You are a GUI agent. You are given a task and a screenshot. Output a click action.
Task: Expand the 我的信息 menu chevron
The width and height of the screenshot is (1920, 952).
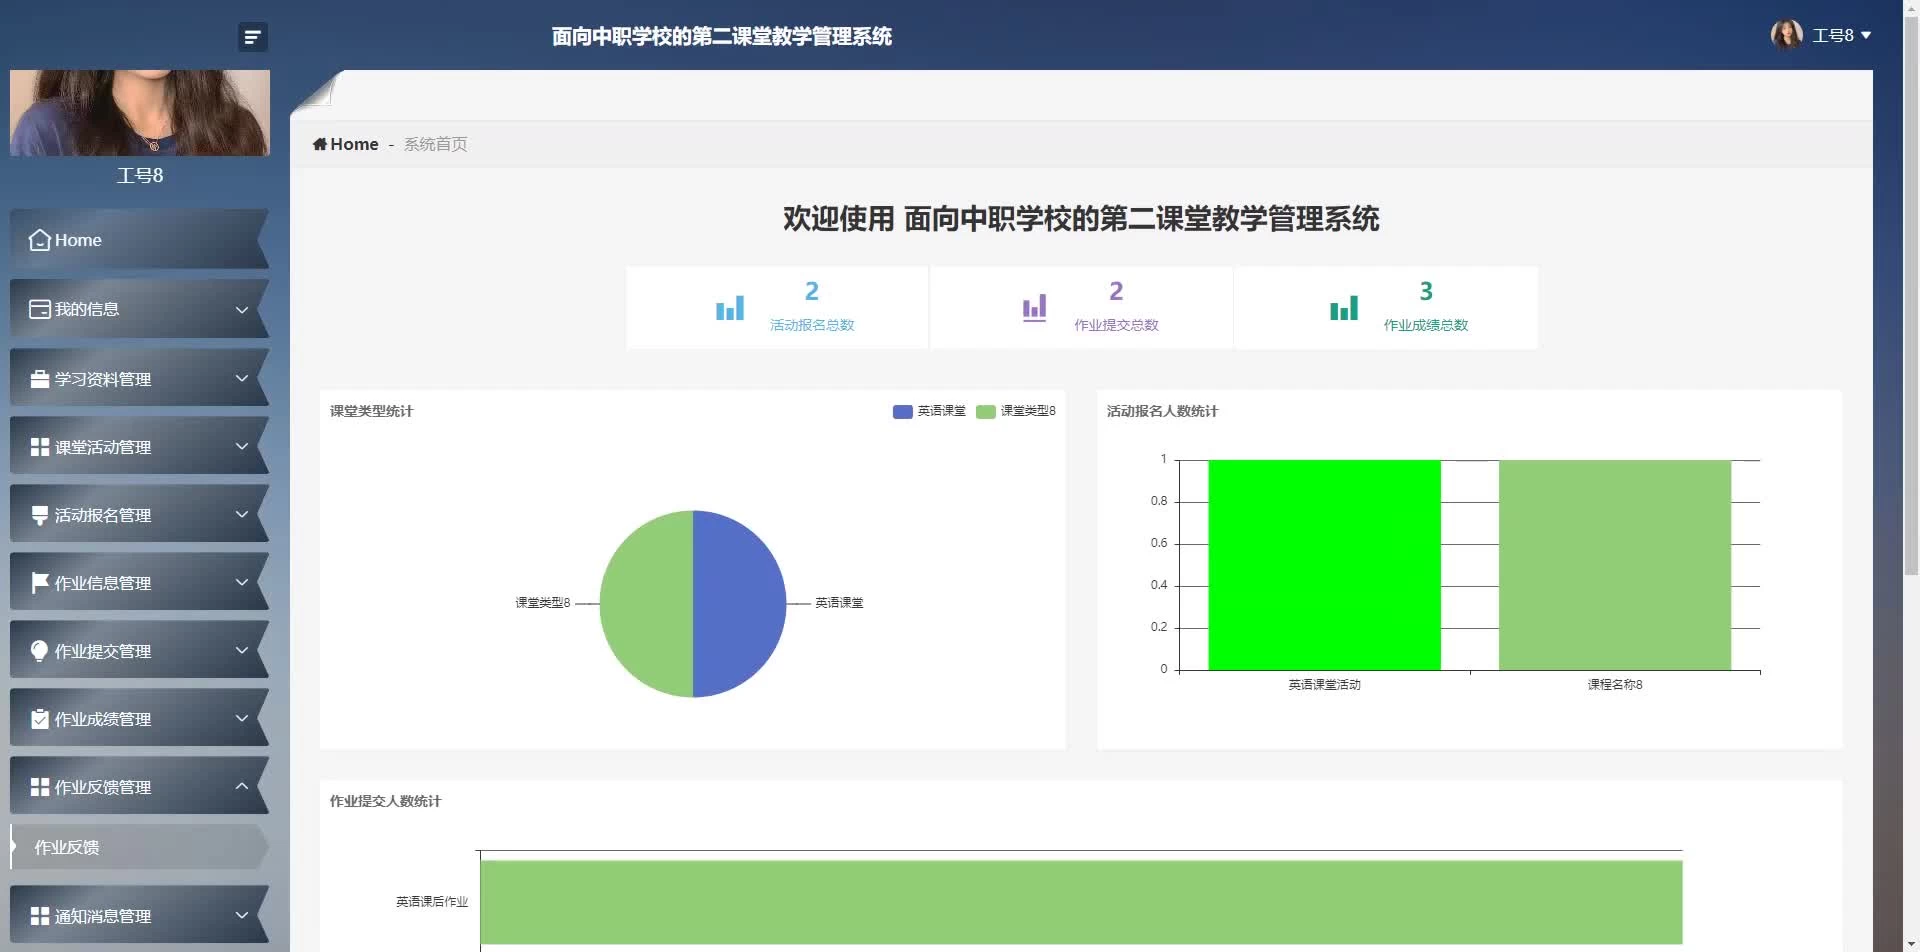(241, 310)
